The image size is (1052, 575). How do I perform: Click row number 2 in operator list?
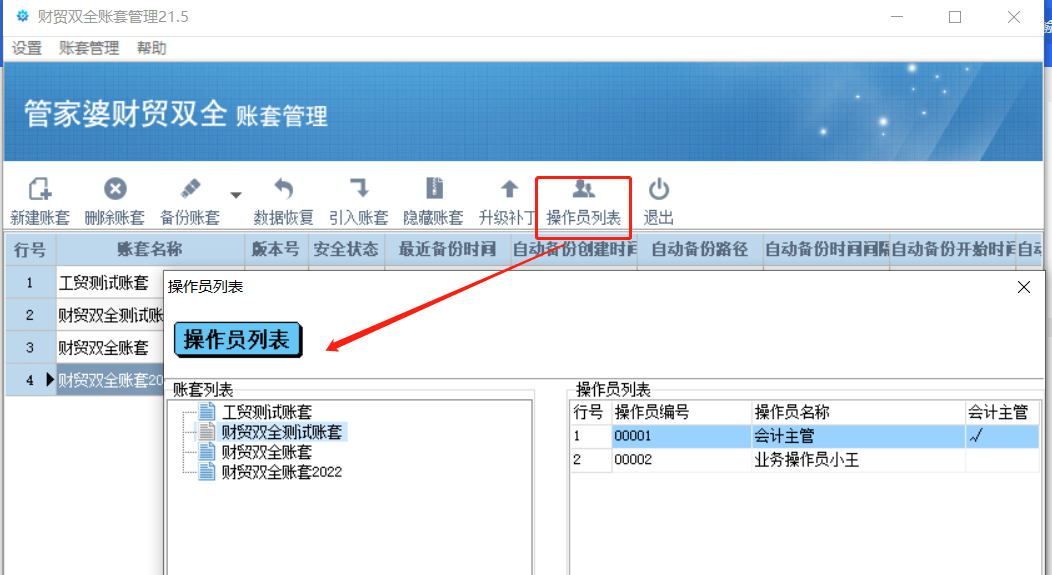pos(590,460)
